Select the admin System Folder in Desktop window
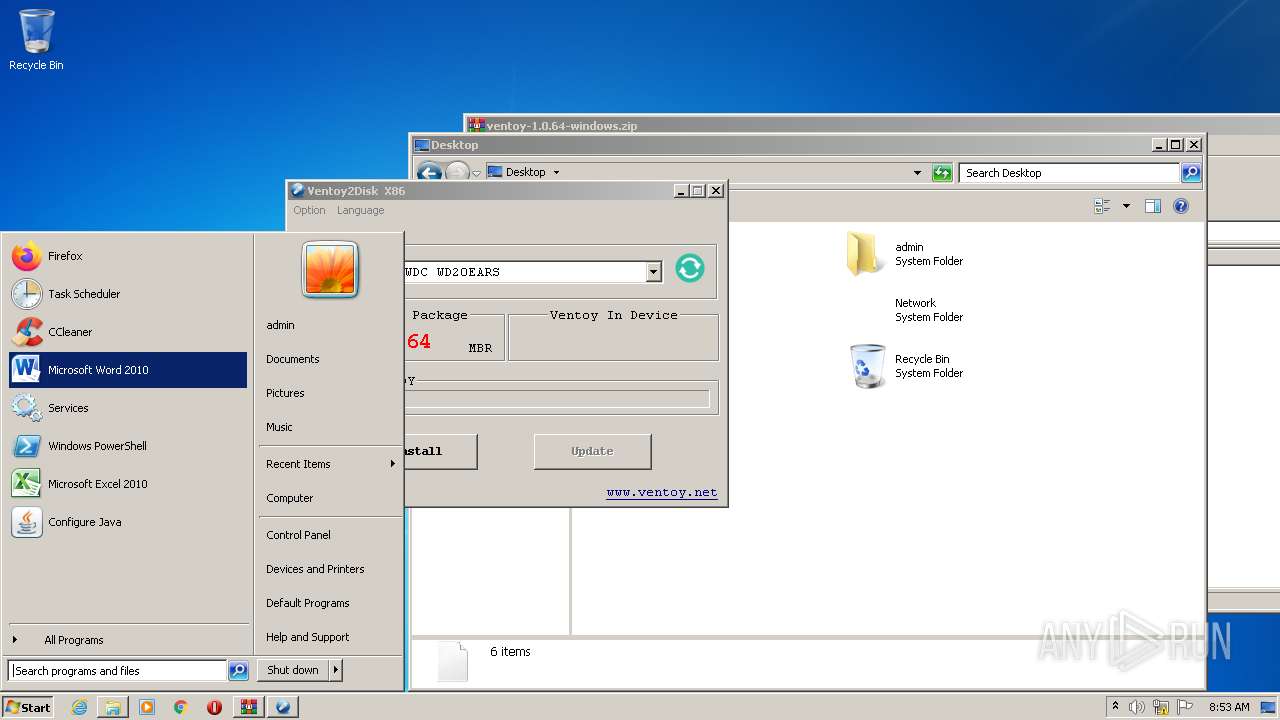This screenshot has height=720, width=1280. tap(905, 254)
